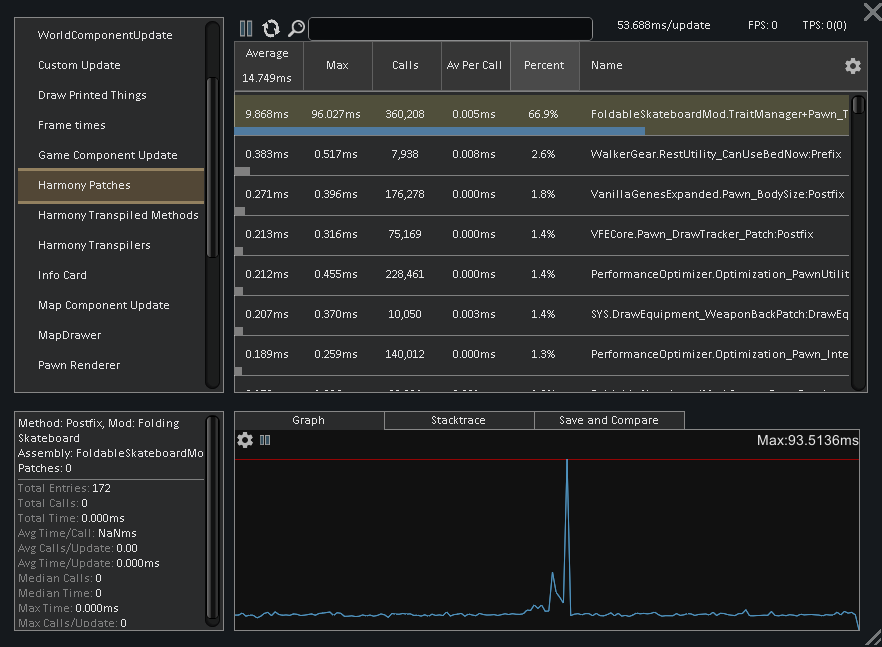This screenshot has height=647, width=882.
Task: Click the 14.749ms average total text
Action: click(x=267, y=78)
